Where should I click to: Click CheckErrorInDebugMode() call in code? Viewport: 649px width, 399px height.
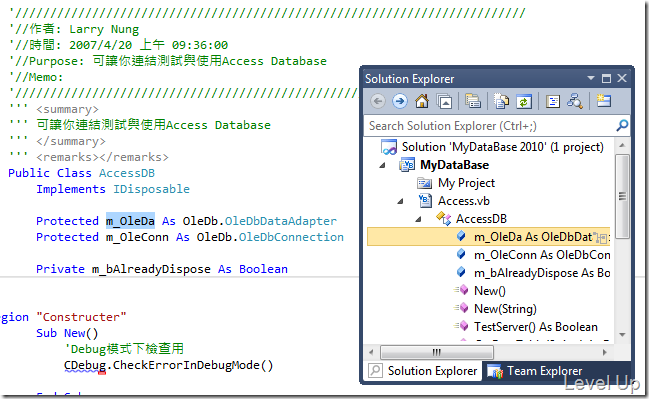pos(193,365)
